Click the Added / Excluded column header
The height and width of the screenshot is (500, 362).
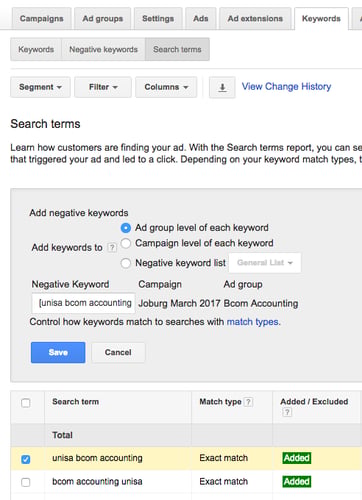[314, 402]
